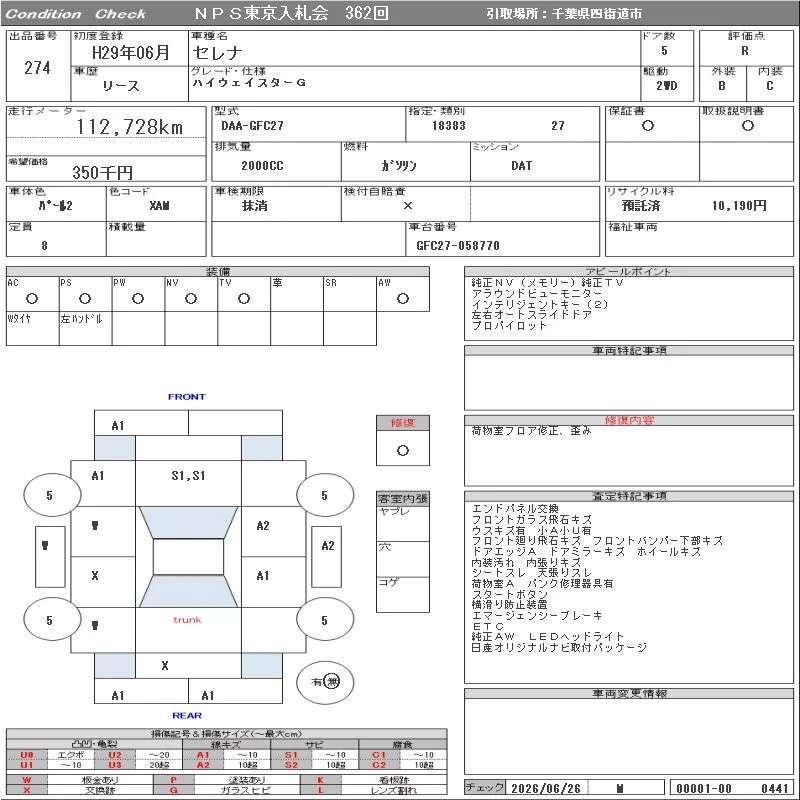
Task: Select the note フロントガラス飛石キズ
Action: coord(532,519)
